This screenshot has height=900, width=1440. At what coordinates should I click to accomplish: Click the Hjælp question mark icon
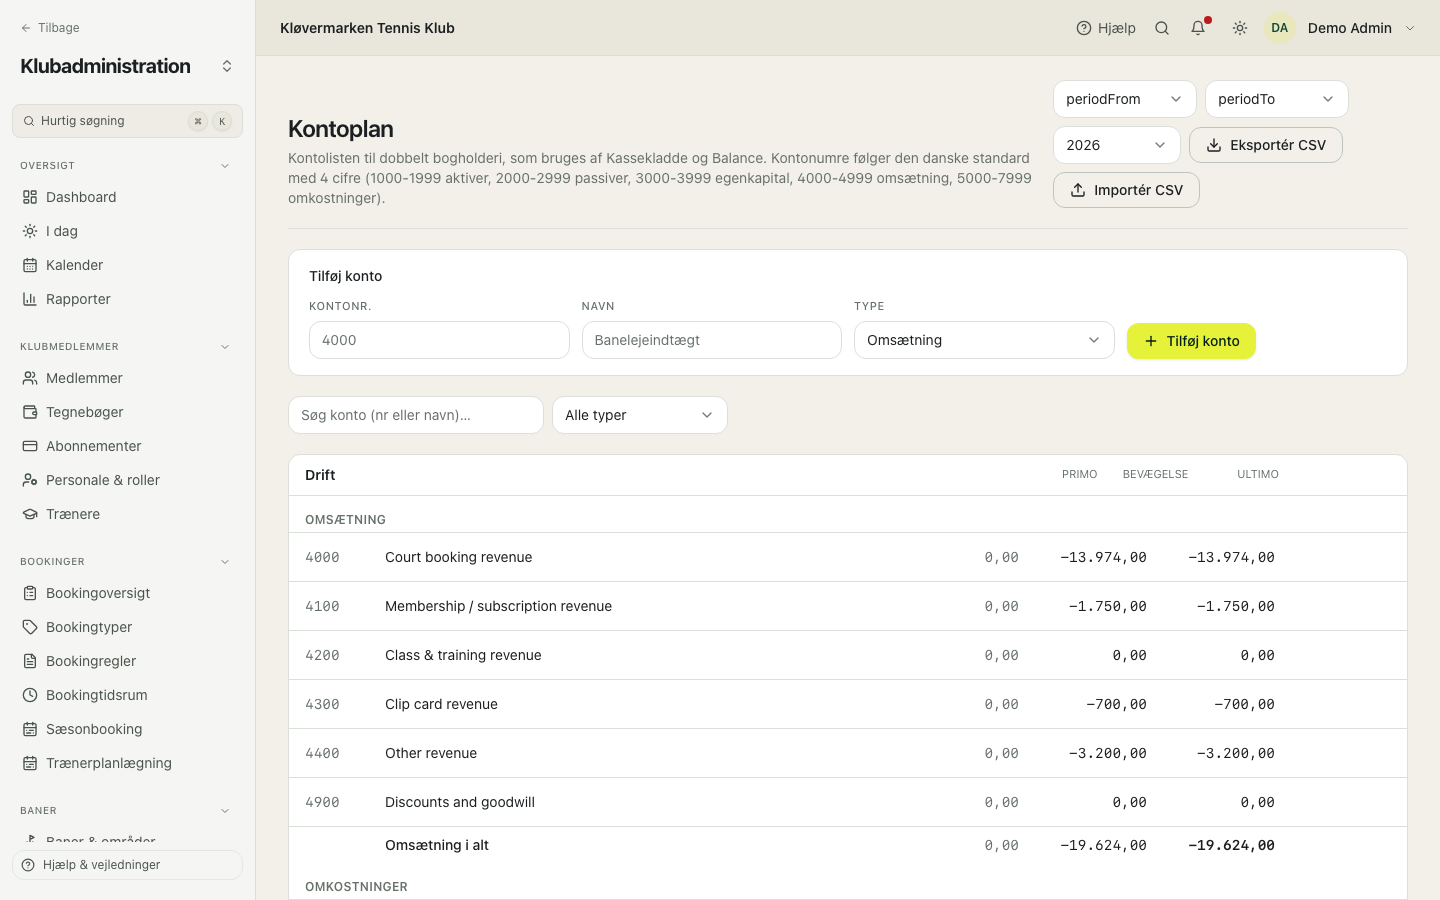coord(1084,28)
